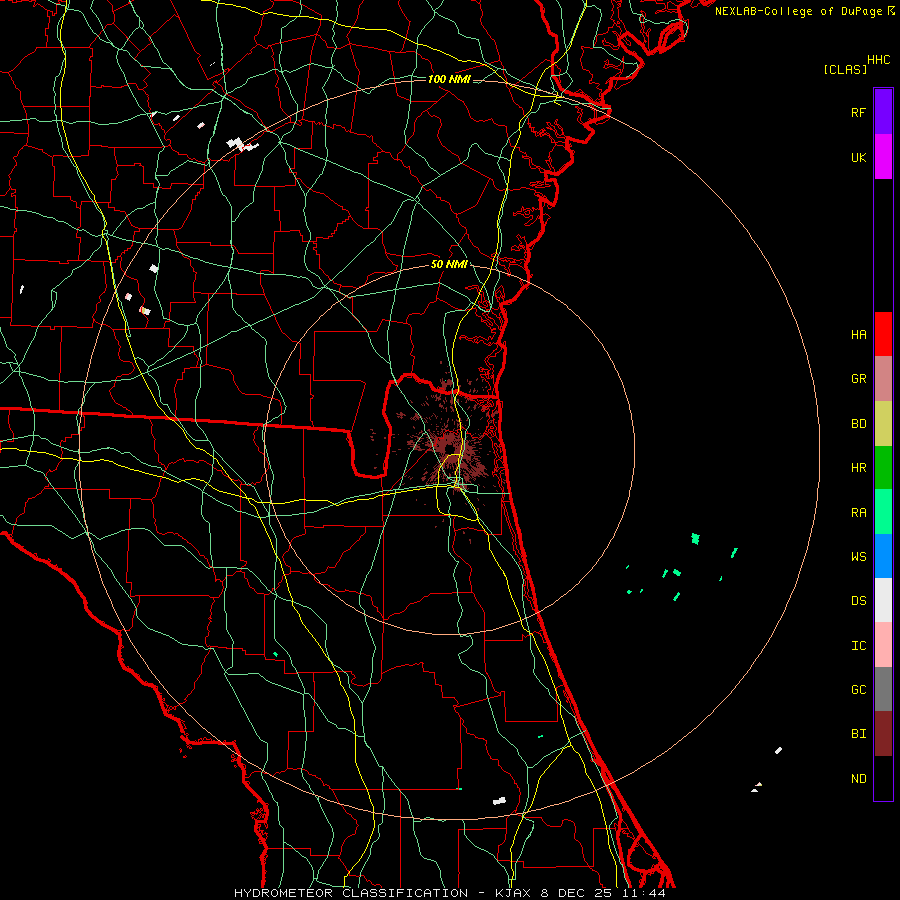This screenshot has height=900, width=900.
Task: Click the WS blue legend swatch
Action: (x=883, y=556)
